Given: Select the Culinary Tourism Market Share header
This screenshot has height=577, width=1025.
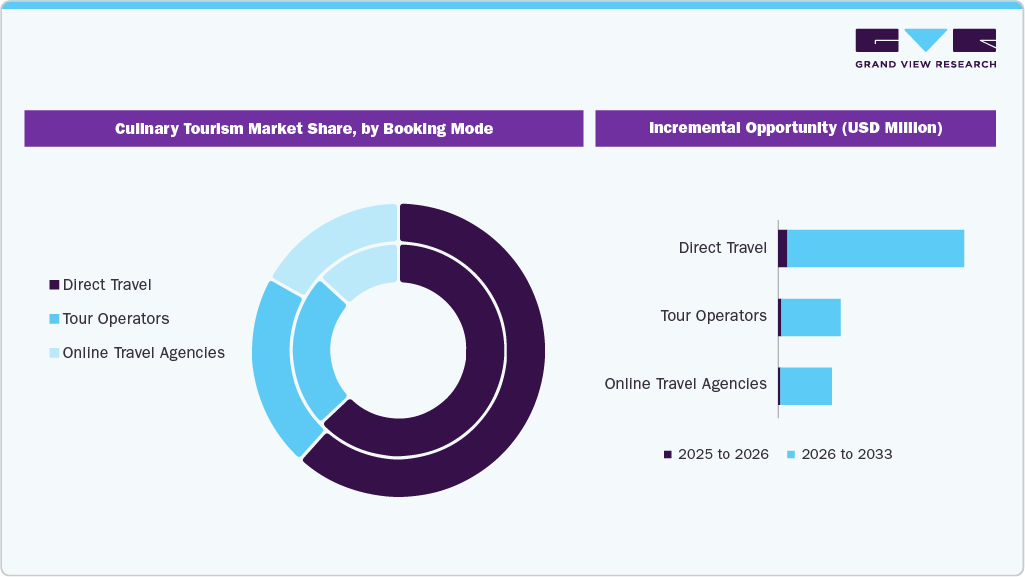Looking at the screenshot, I should [304, 128].
